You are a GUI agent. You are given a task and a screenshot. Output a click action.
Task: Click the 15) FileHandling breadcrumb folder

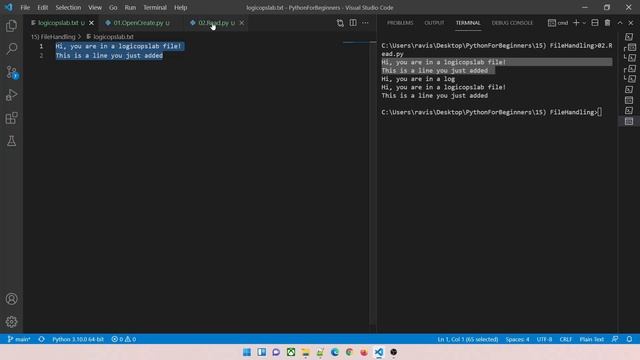(53, 37)
